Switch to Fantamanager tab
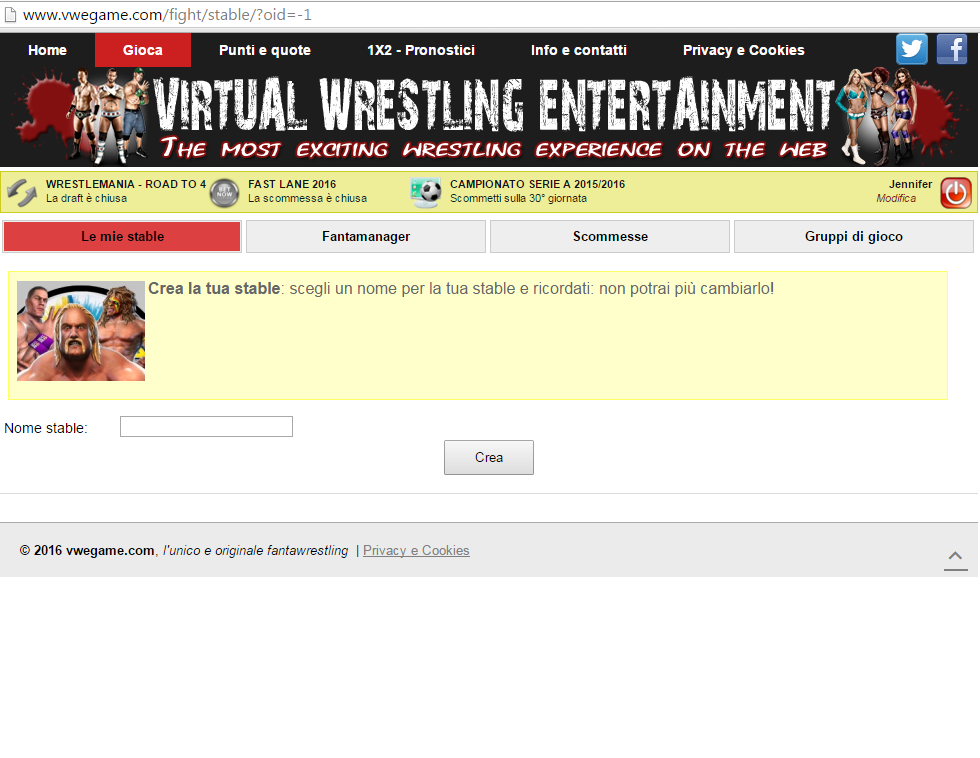This screenshot has width=980, height=758. (x=366, y=236)
